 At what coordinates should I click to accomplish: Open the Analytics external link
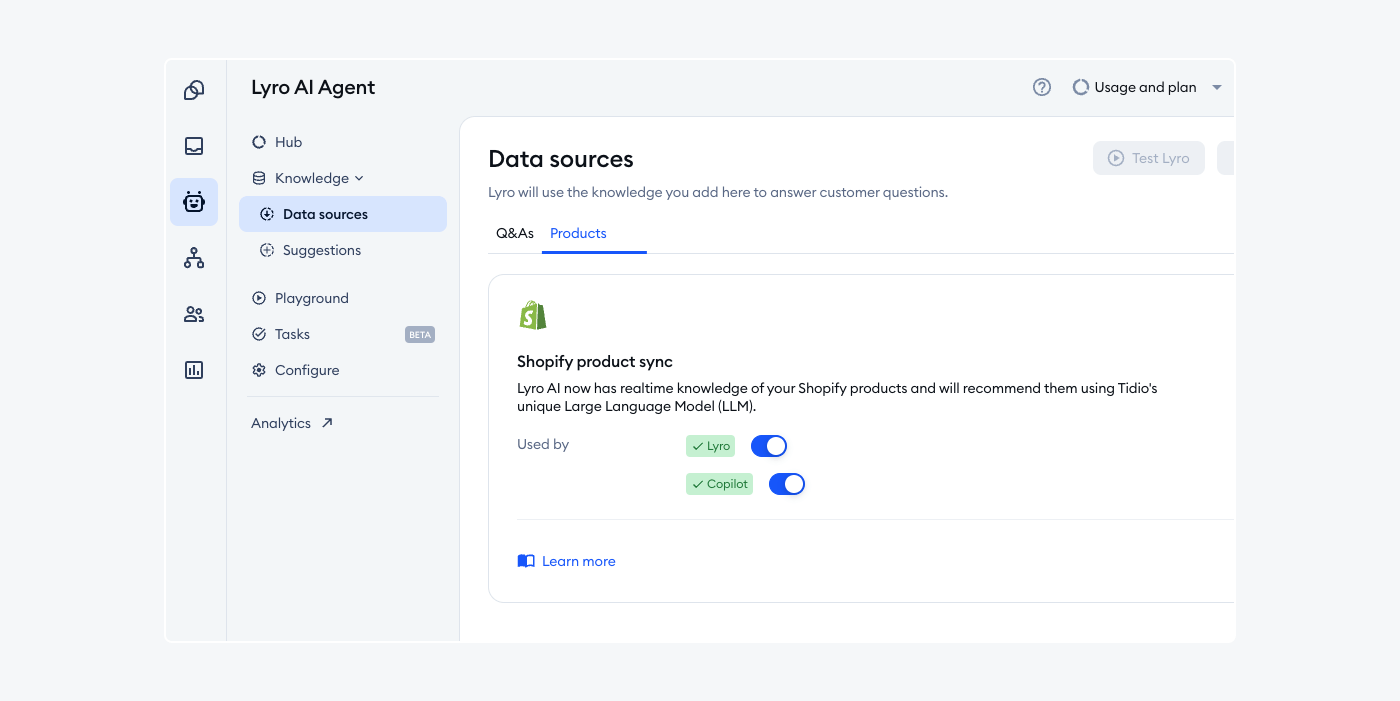coord(292,423)
